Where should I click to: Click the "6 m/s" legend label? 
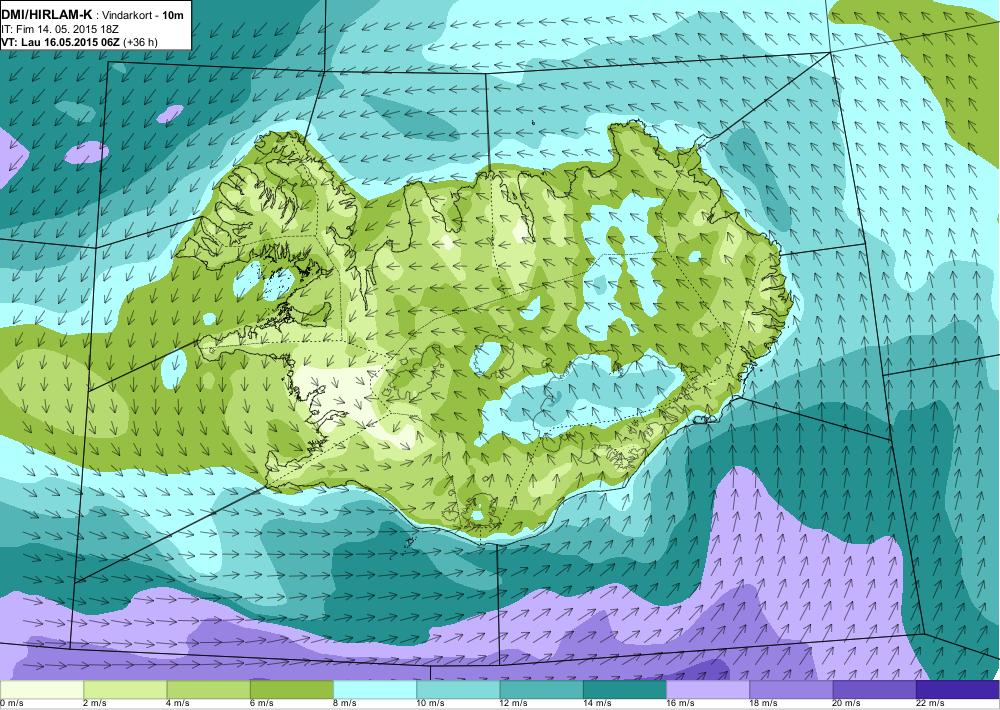tap(261, 703)
